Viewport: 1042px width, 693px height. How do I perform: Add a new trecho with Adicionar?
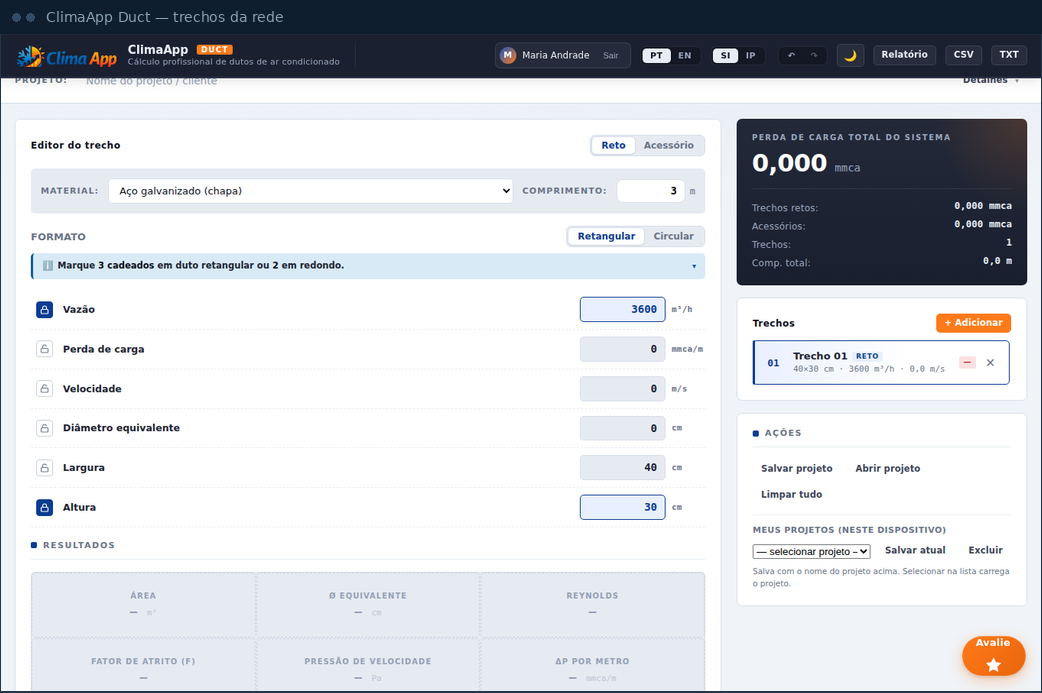974,323
